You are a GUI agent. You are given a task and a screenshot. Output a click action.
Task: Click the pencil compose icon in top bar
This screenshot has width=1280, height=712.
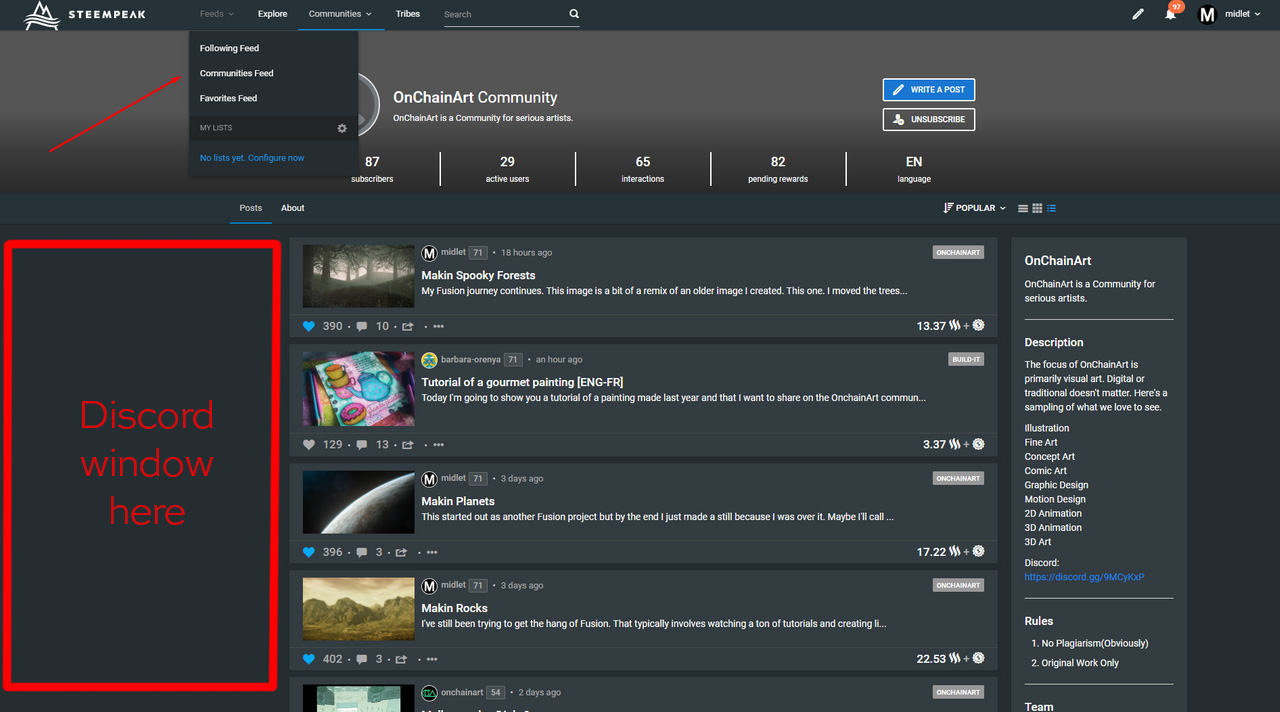1137,15
